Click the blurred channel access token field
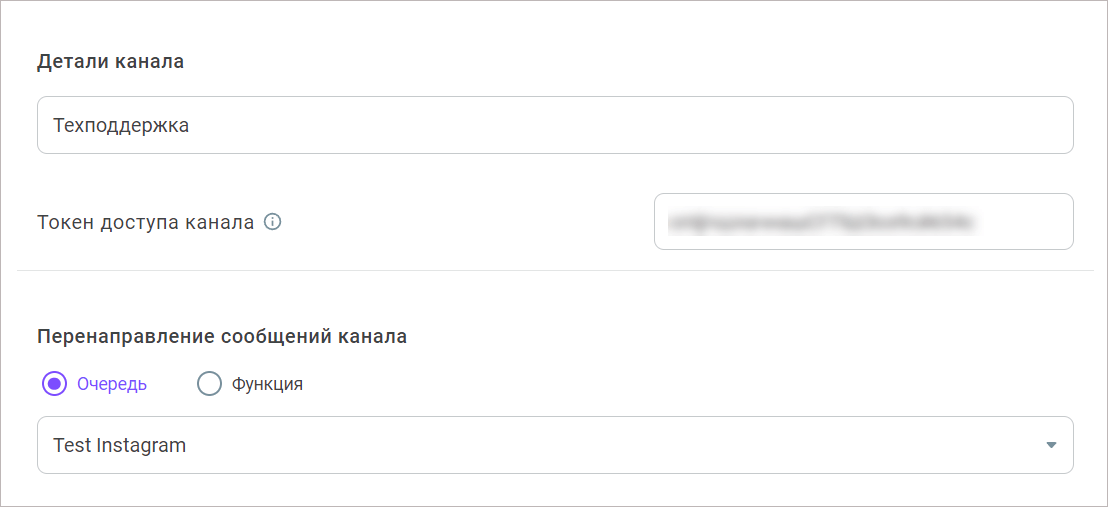 864,221
